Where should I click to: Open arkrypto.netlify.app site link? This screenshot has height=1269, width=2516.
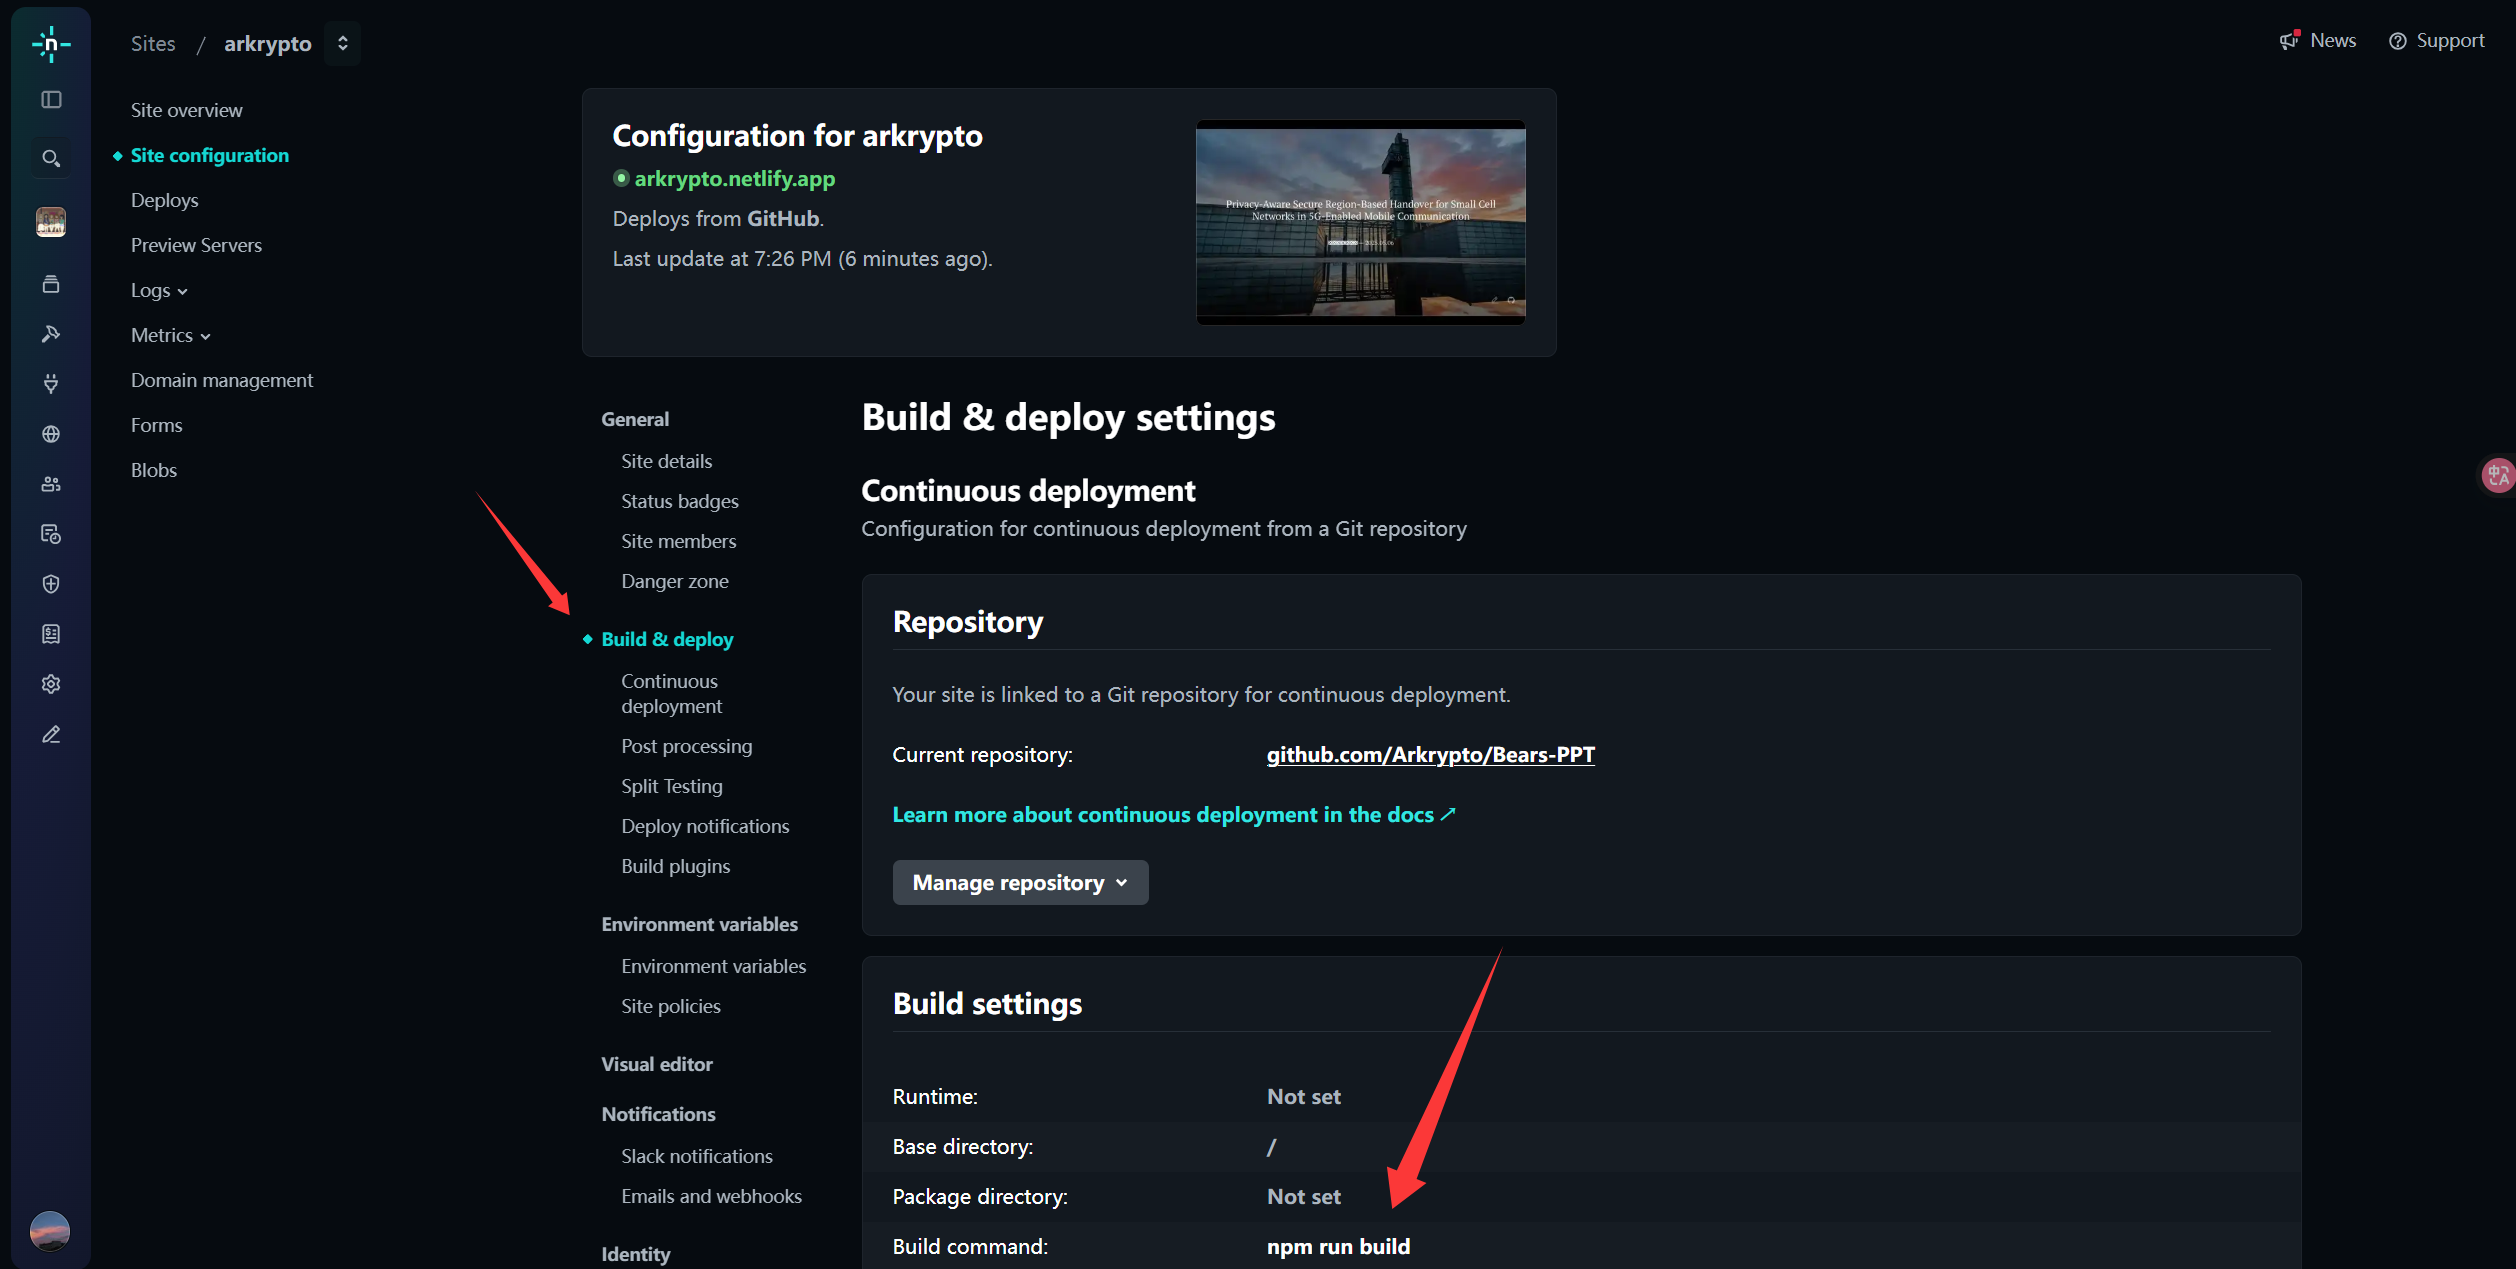(x=734, y=179)
